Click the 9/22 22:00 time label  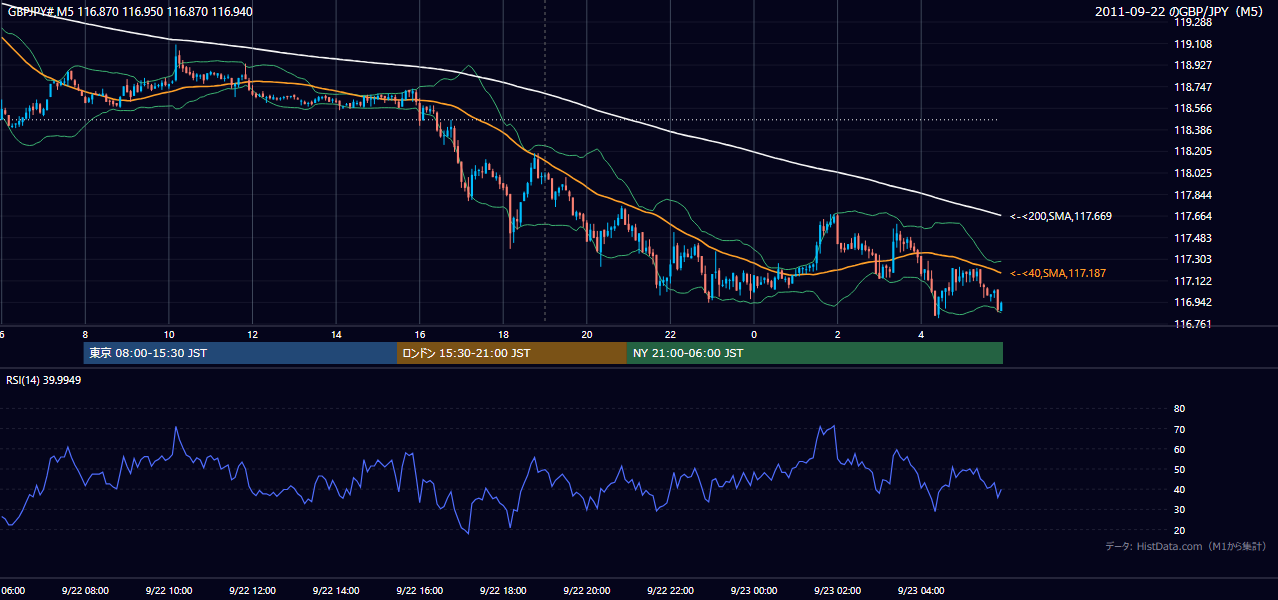coord(670,590)
